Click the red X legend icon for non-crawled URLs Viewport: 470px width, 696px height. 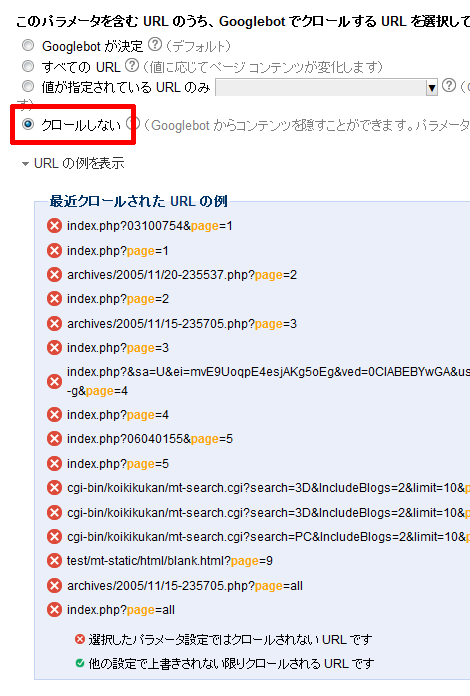[80, 639]
